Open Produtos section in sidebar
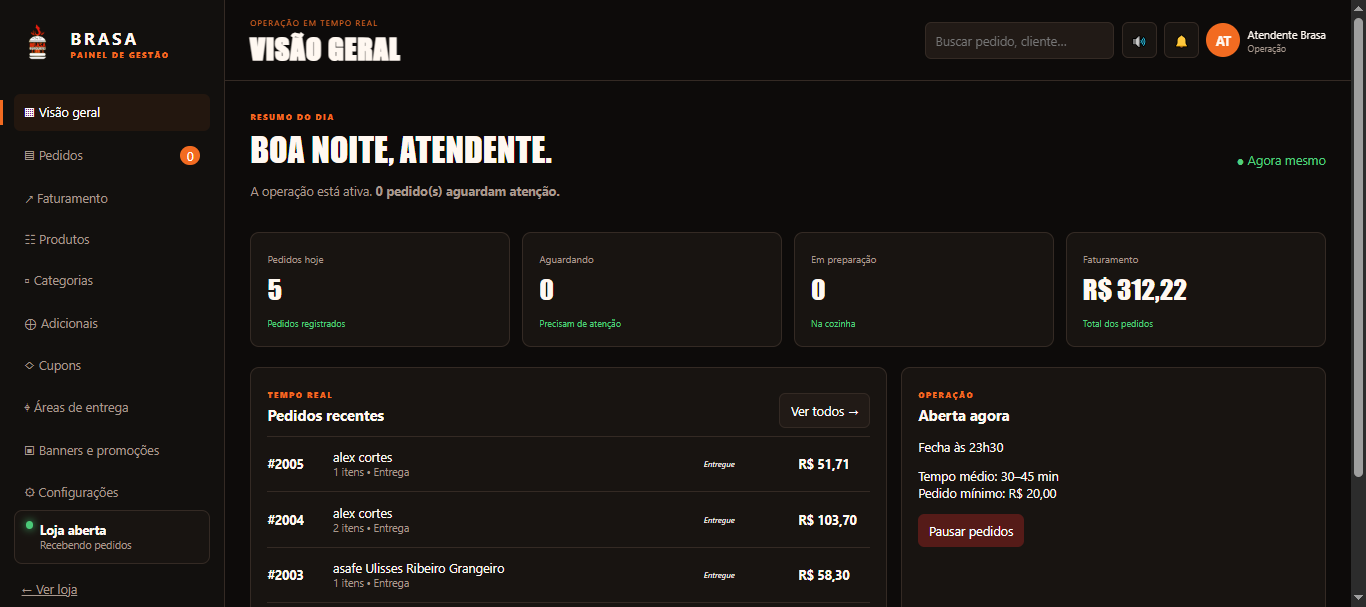The image size is (1366, 607). pos(112,240)
